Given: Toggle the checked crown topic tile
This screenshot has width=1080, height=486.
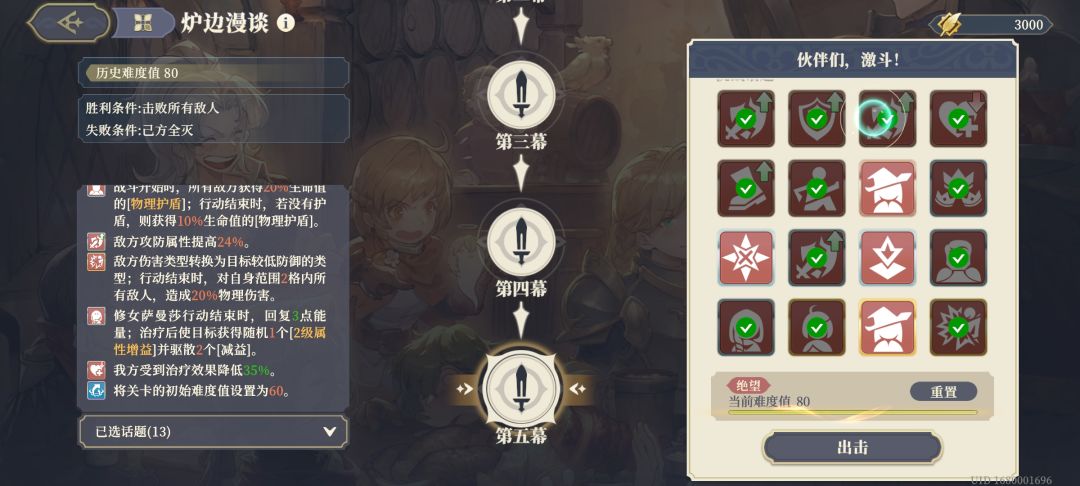Looking at the screenshot, I should 958,188.
